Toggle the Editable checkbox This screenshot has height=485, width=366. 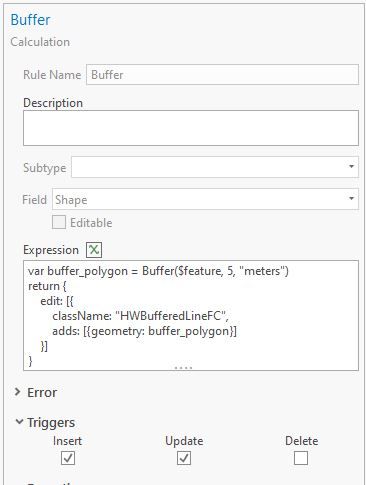(x=59, y=222)
